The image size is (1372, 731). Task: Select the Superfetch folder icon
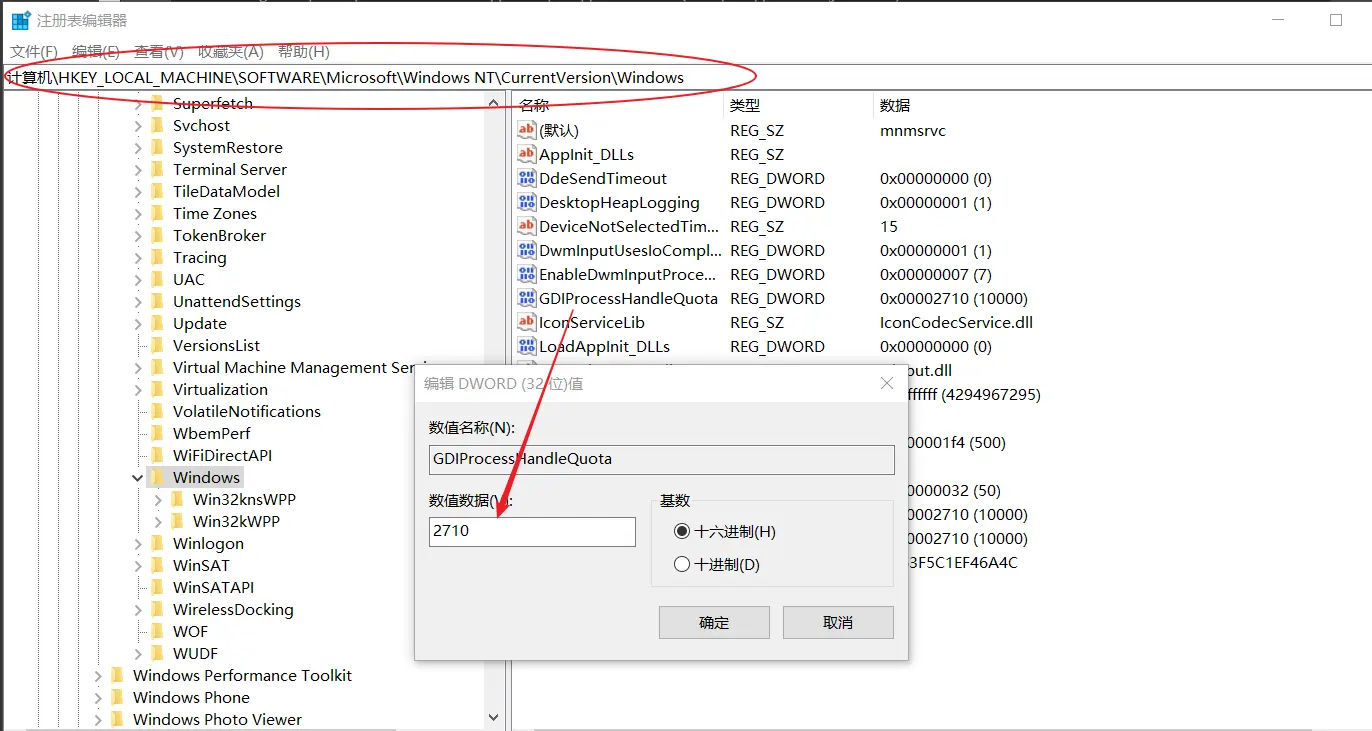[157, 103]
